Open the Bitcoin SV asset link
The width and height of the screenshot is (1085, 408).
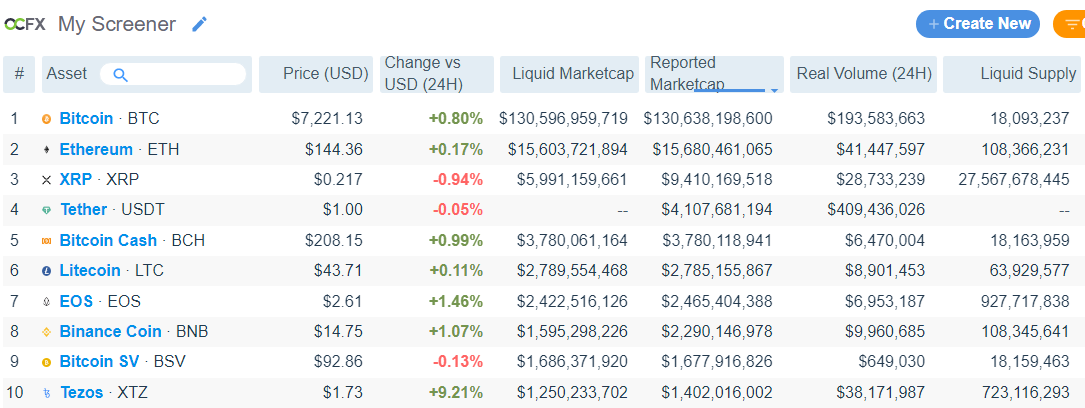point(100,362)
